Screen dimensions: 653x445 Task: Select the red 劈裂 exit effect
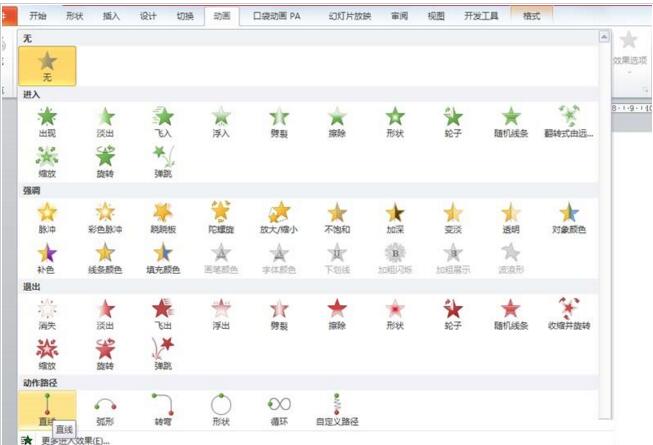point(279,314)
